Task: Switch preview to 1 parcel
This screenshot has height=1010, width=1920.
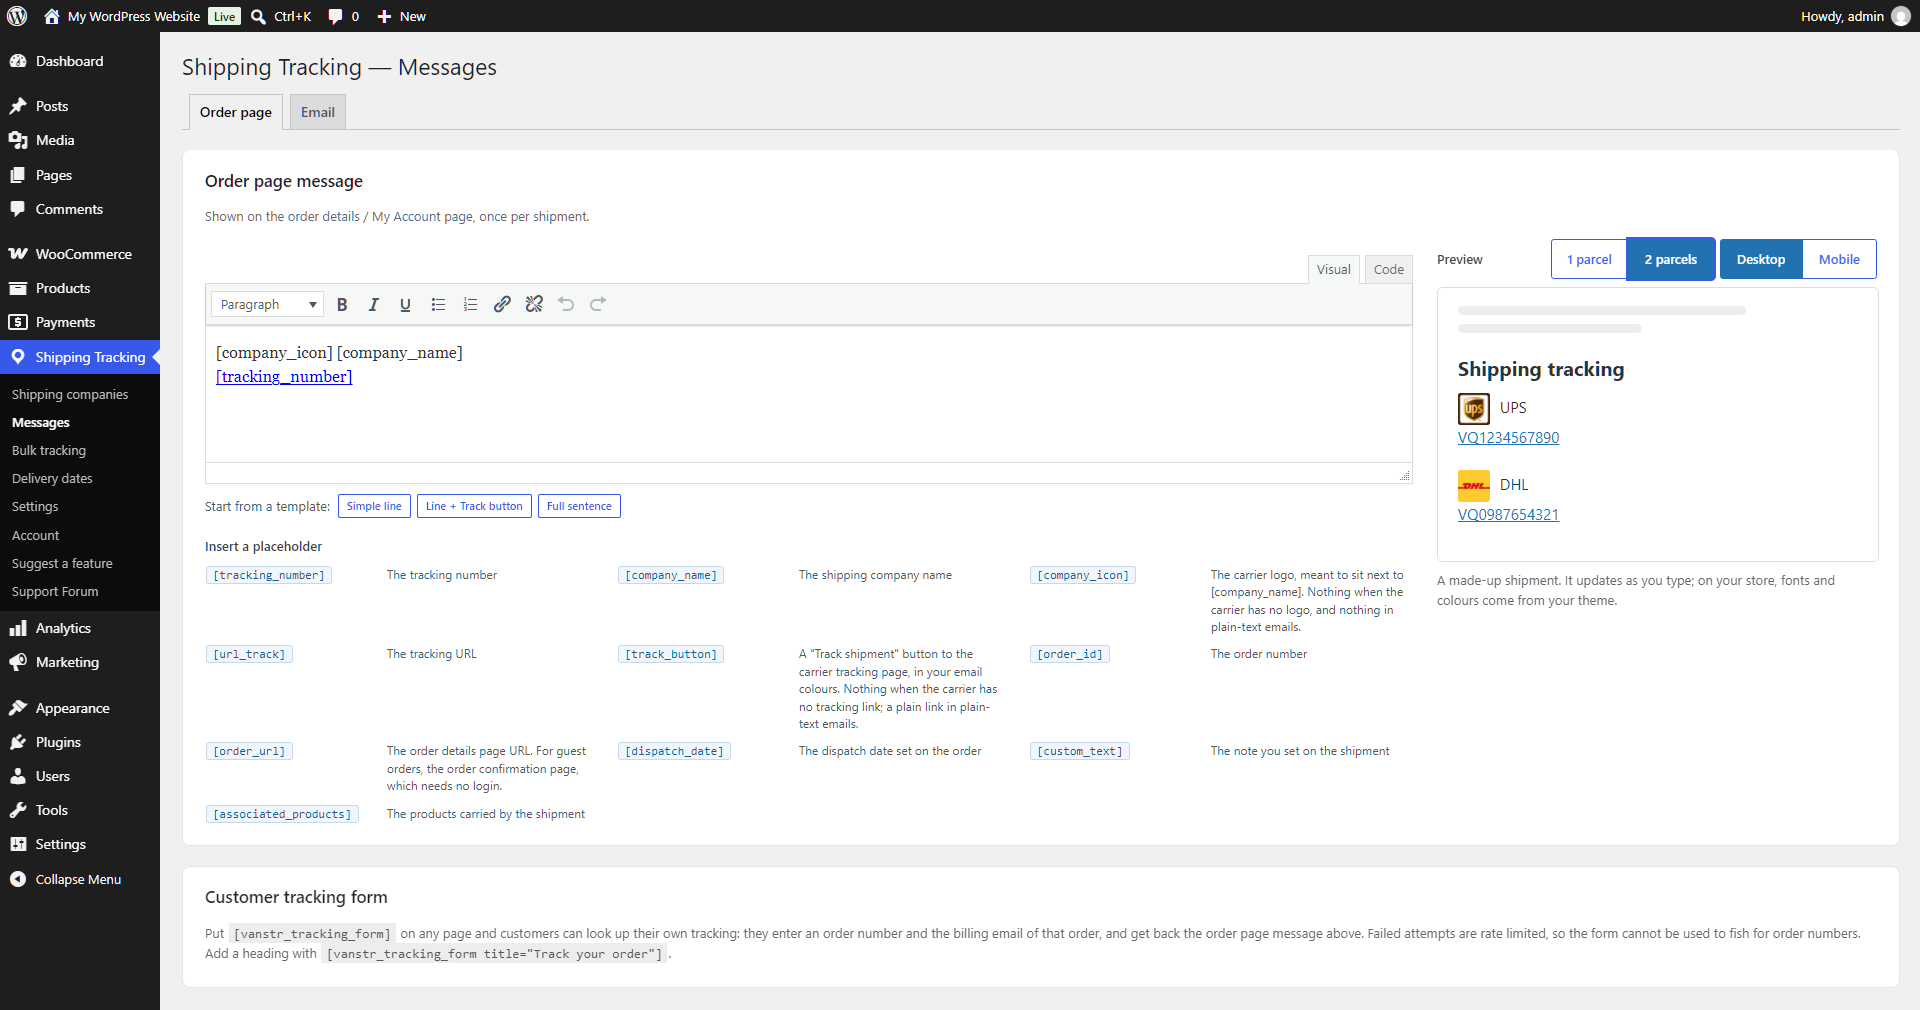Action: coord(1589,259)
